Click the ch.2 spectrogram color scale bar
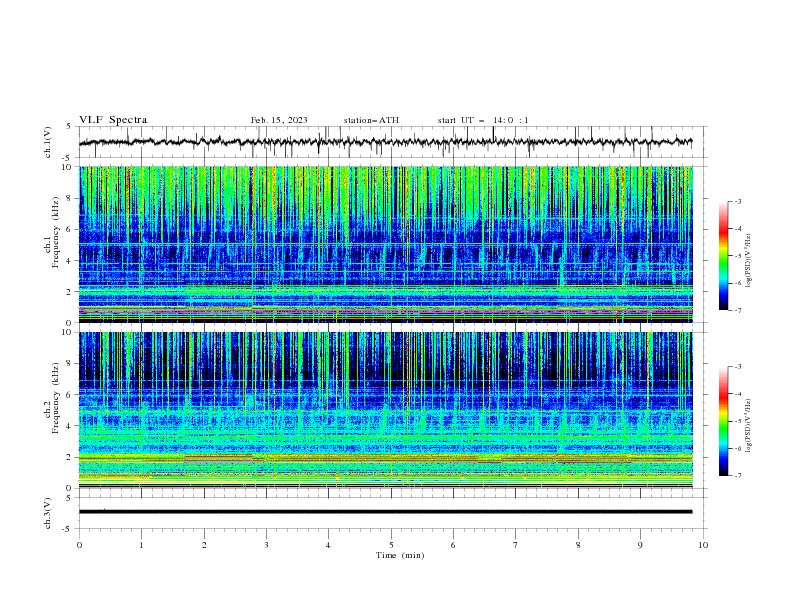Viewport: 792px width, 612px height. click(723, 421)
